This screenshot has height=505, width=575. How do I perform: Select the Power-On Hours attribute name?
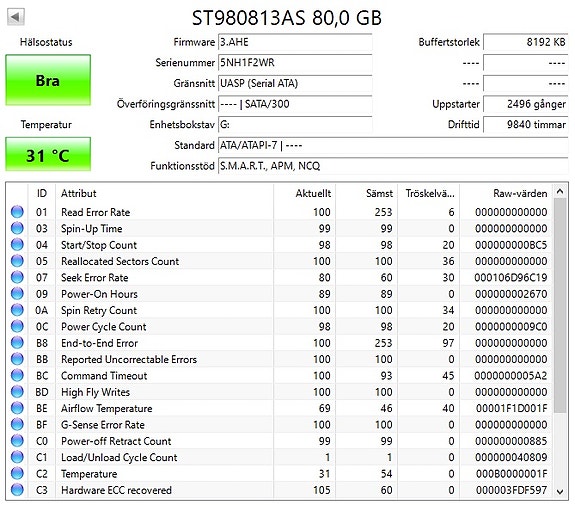coord(99,294)
